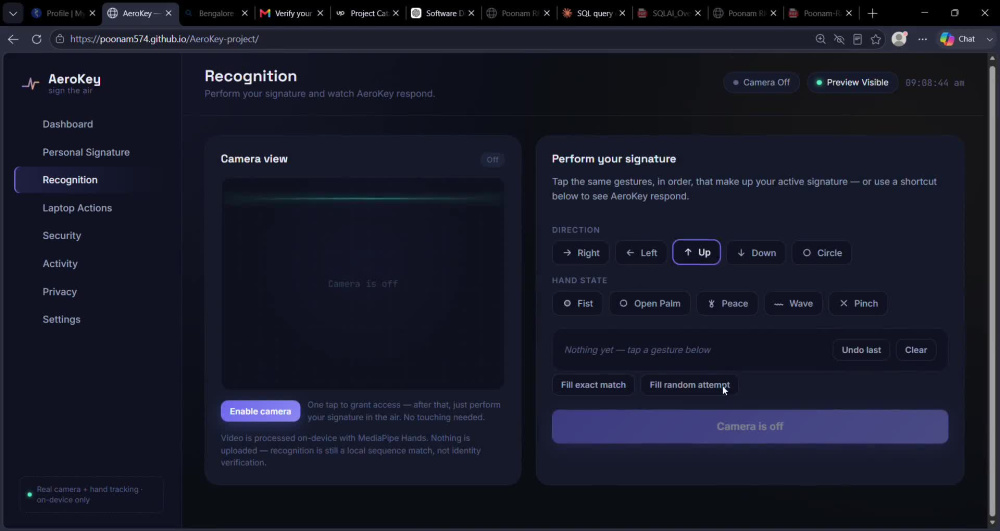Close the AeroKey tab
The width and height of the screenshot is (1000, 531).
(168, 13)
